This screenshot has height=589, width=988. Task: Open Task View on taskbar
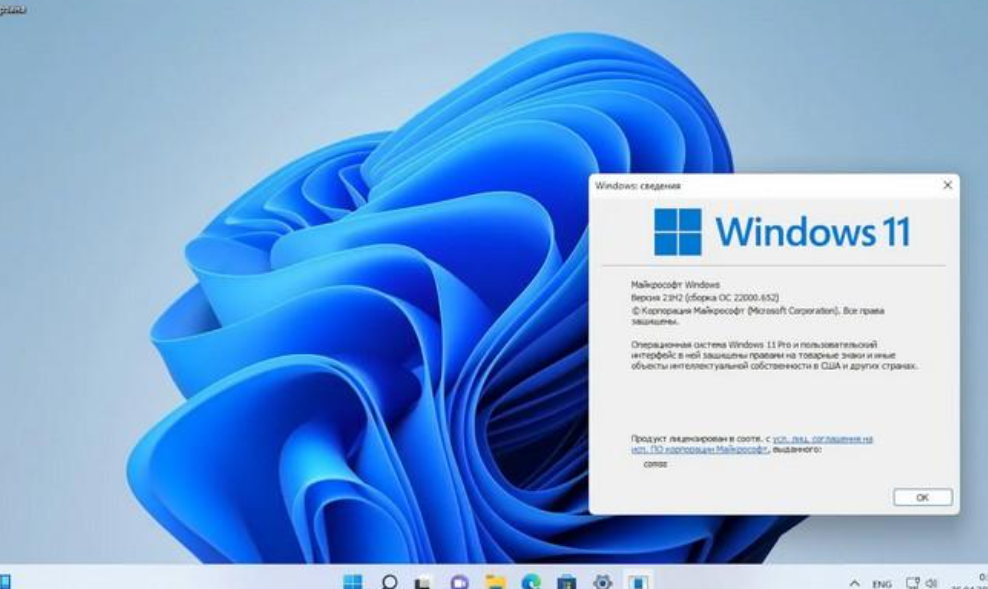[x=423, y=583]
